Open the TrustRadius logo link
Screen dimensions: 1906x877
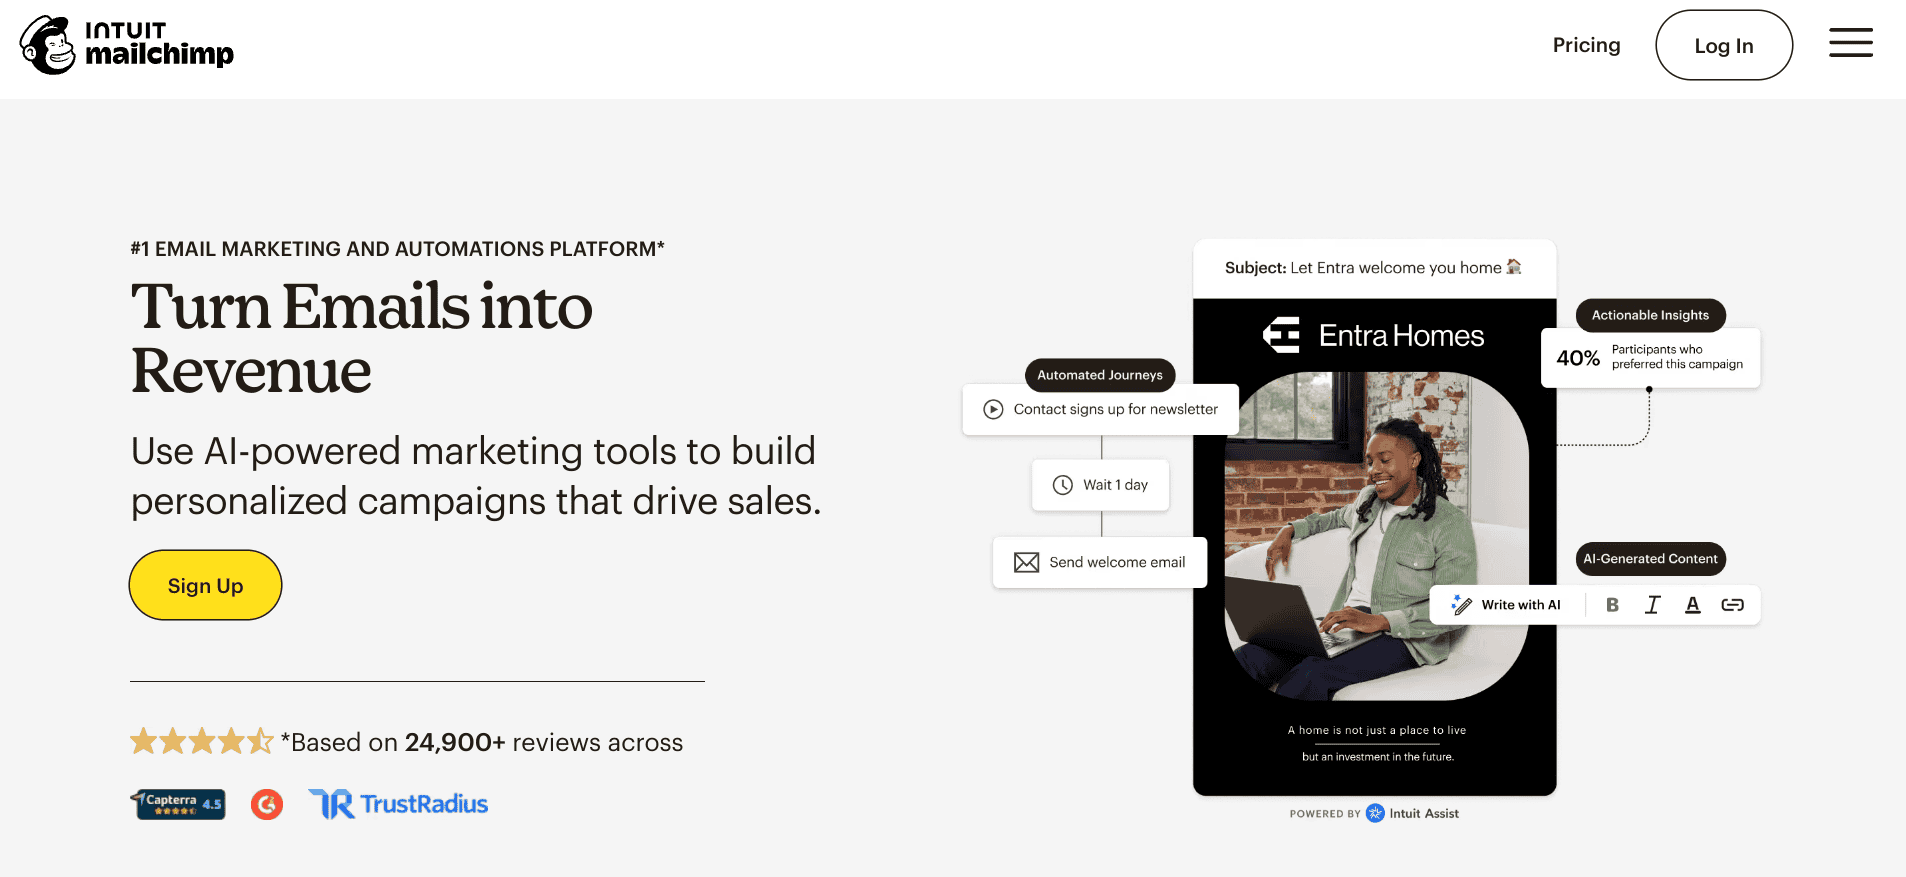(398, 804)
